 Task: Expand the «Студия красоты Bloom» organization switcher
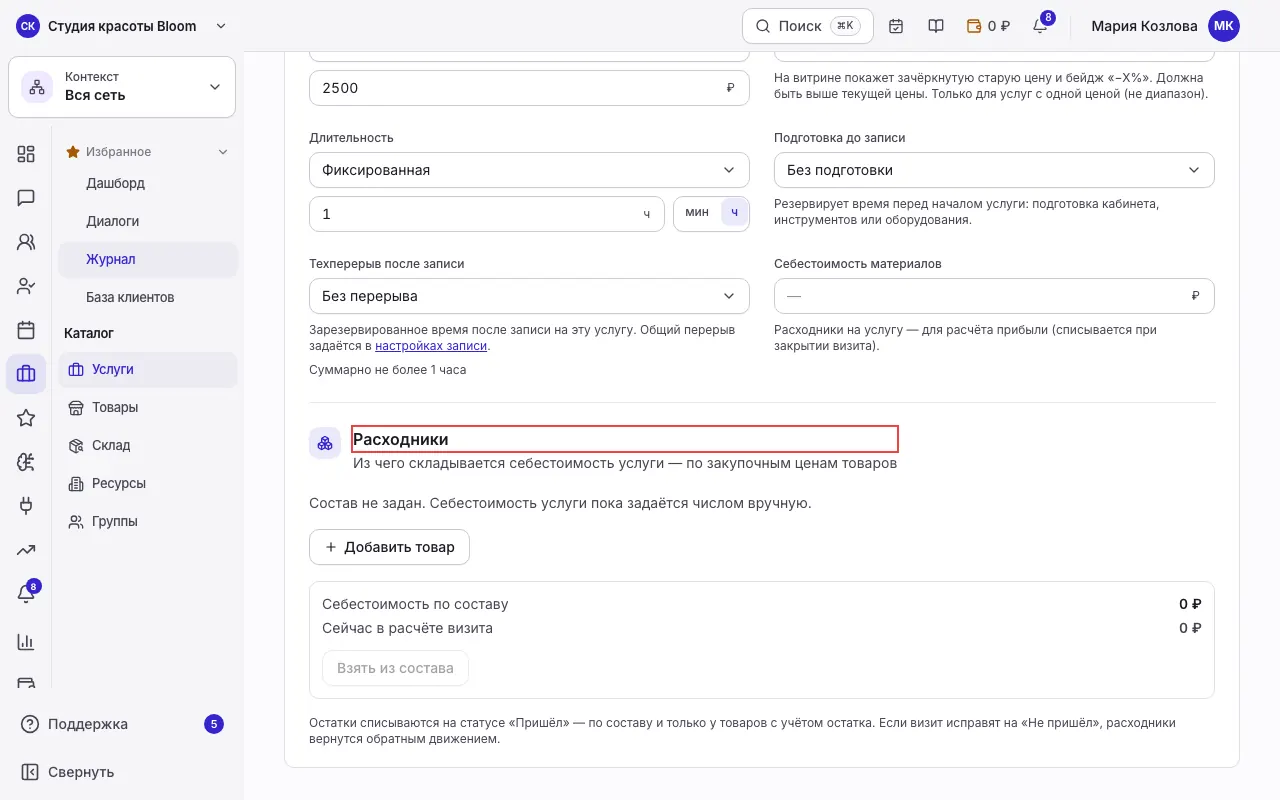(x=122, y=26)
